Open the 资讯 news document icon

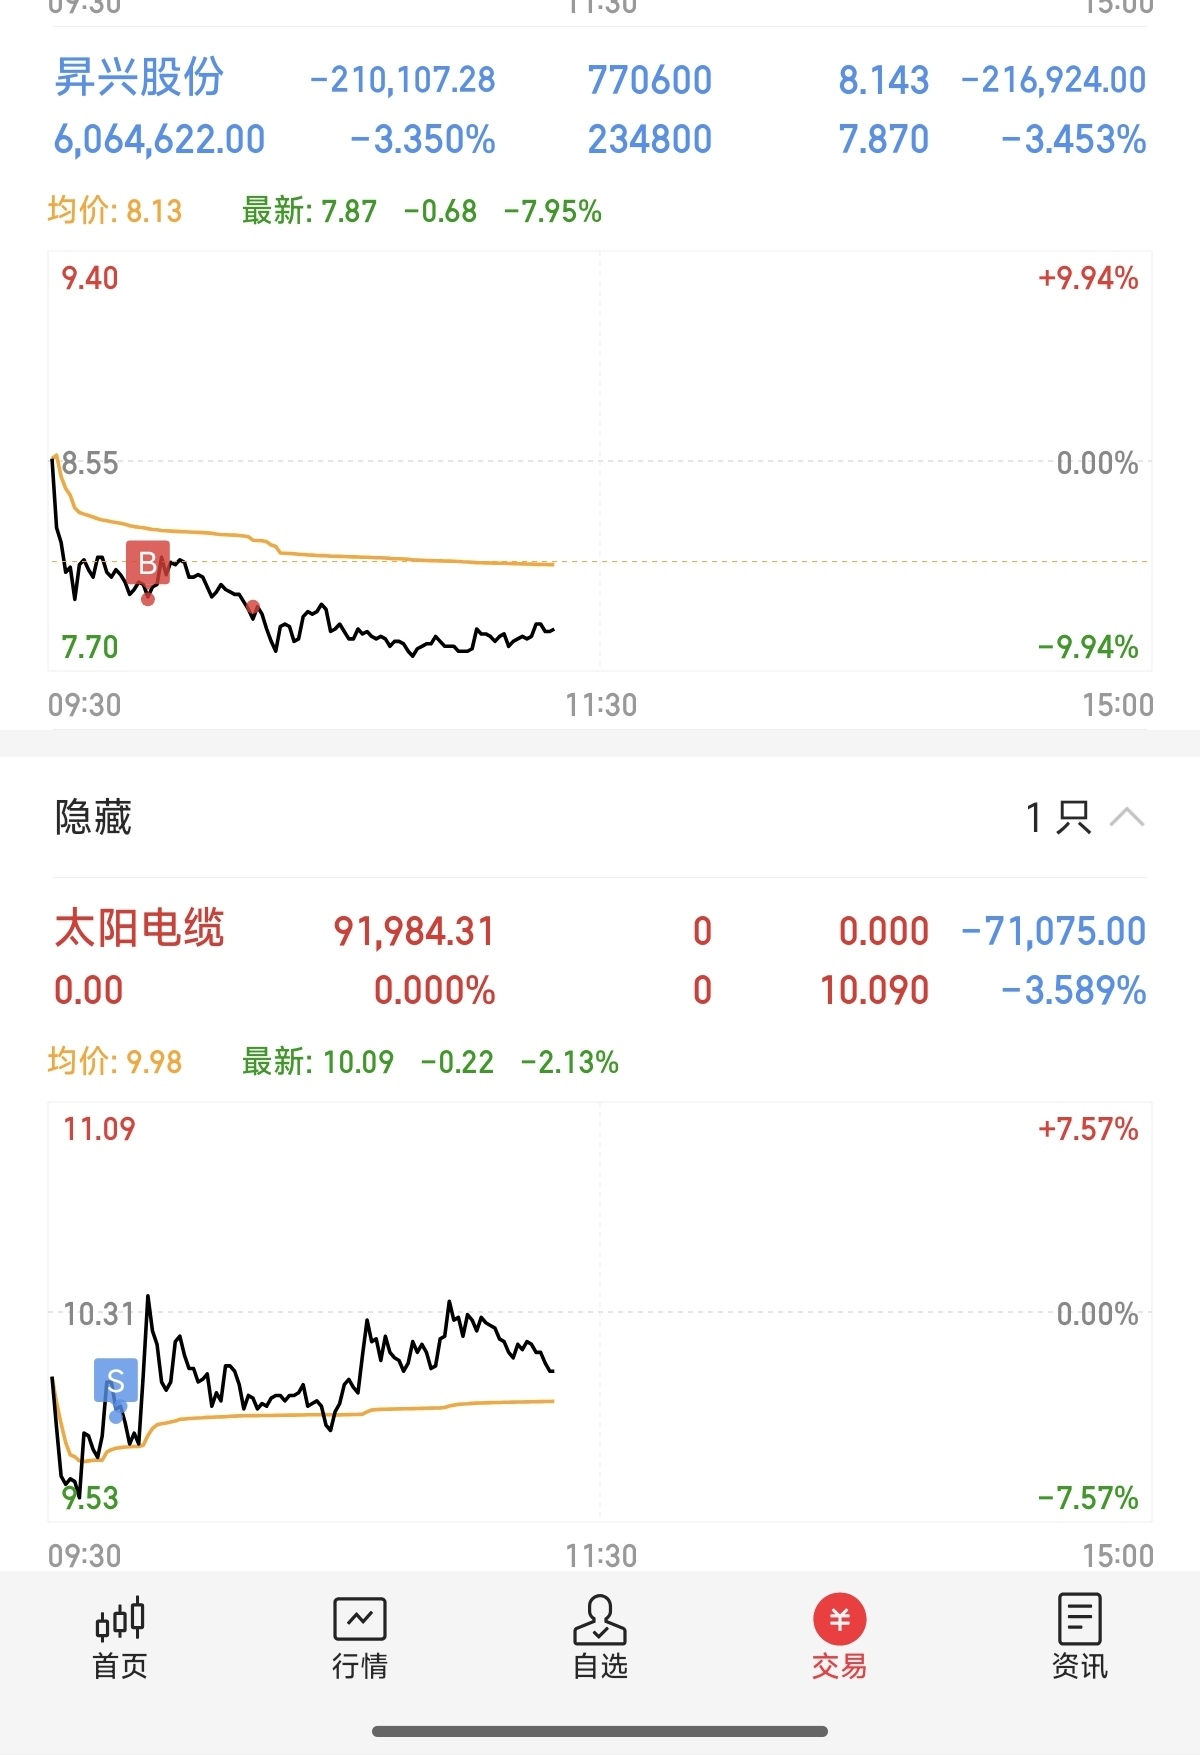pyautogui.click(x=1079, y=1619)
